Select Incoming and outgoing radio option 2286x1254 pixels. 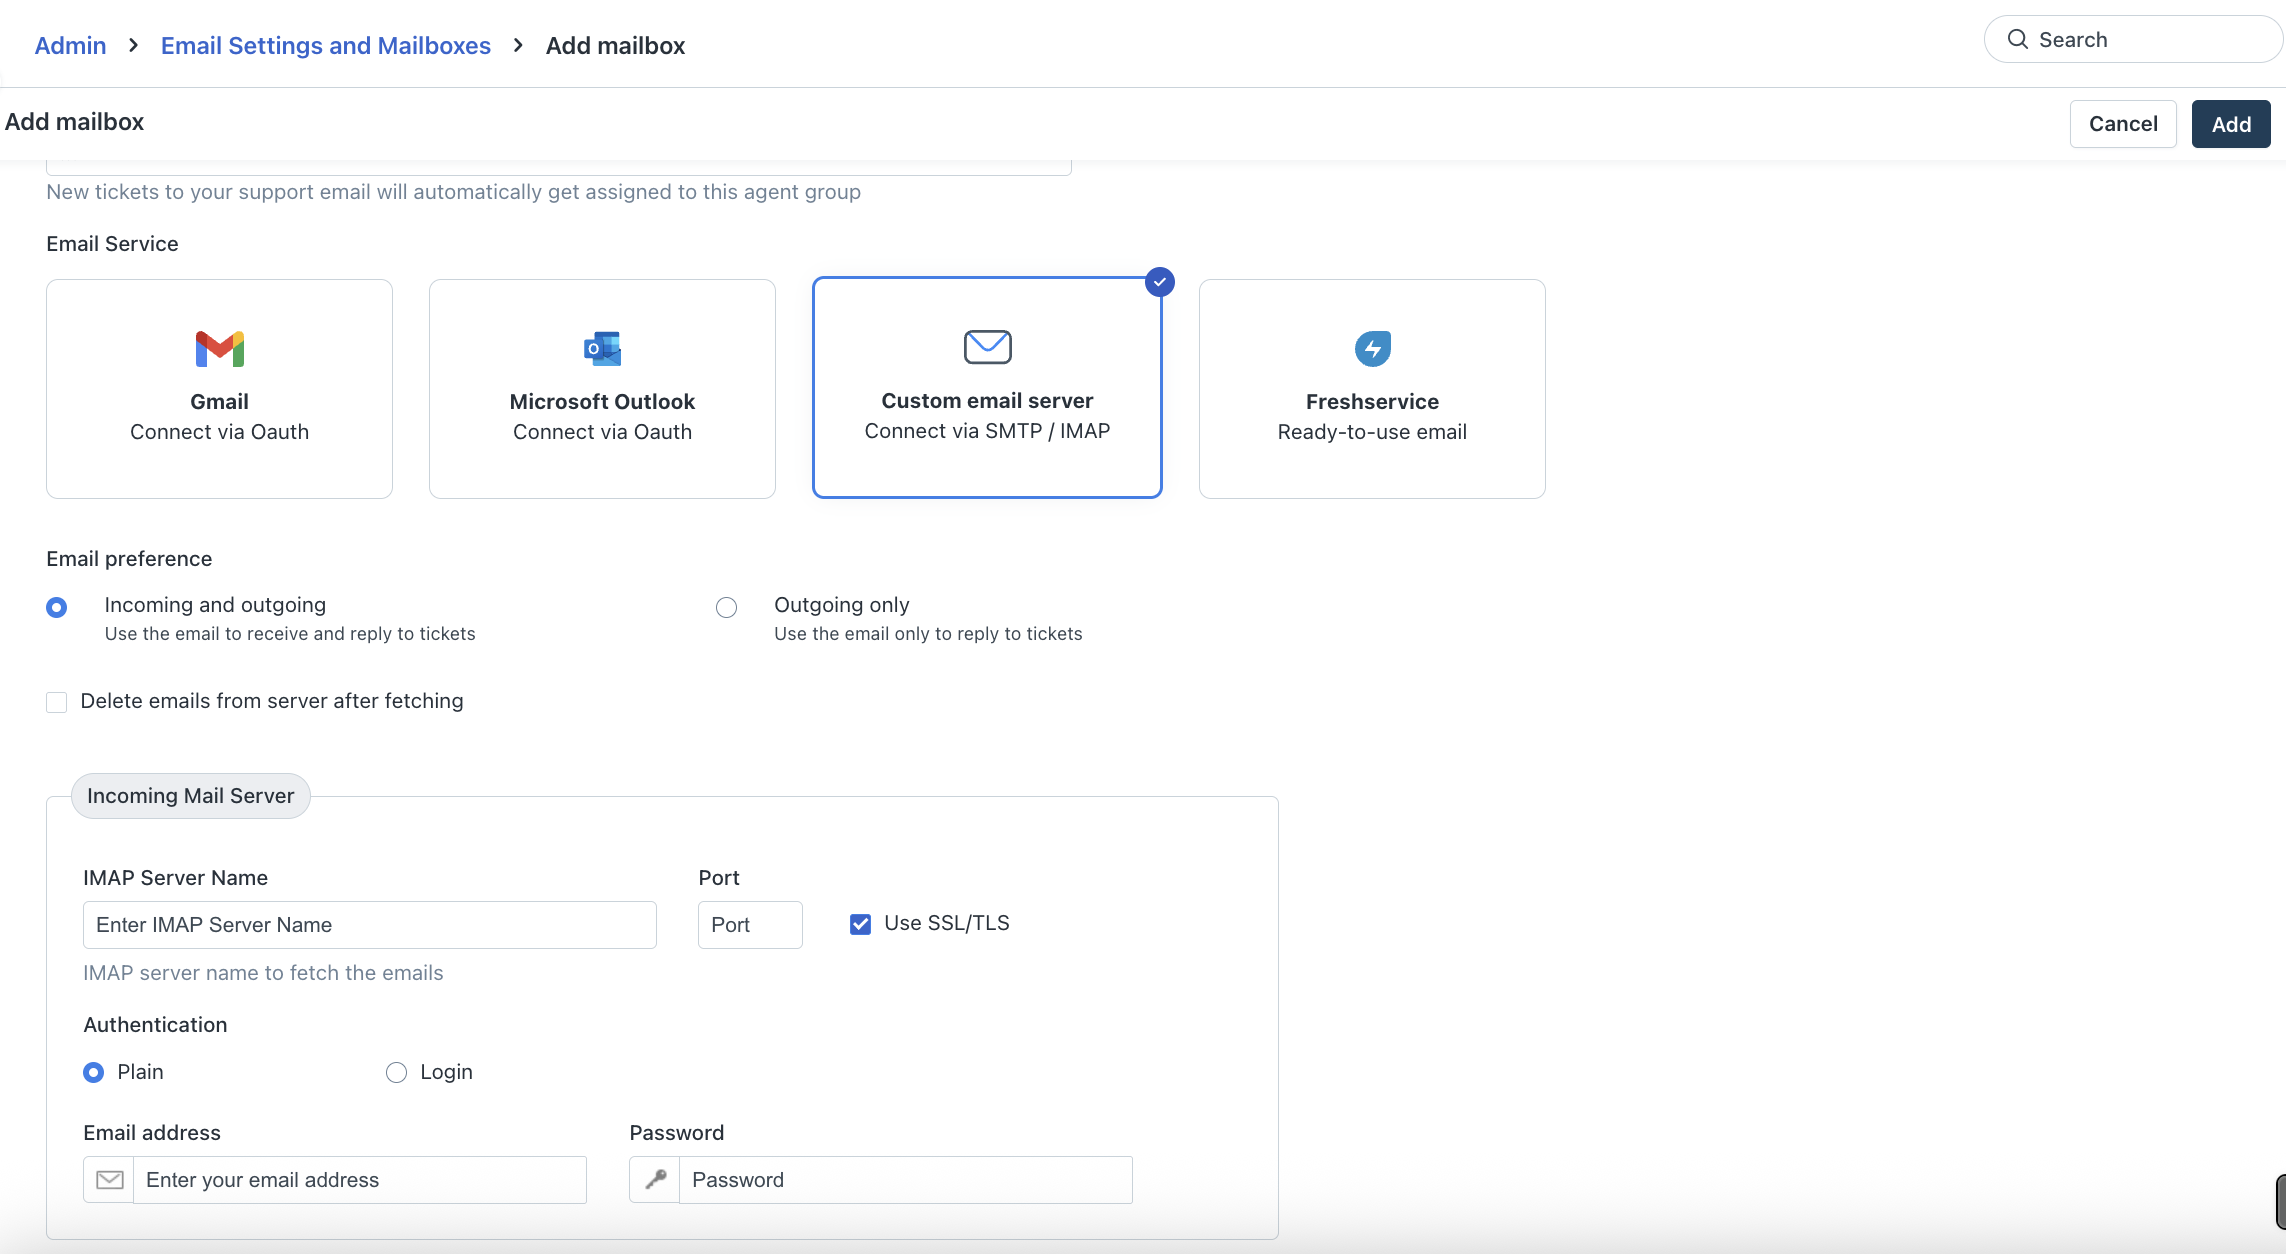(x=57, y=607)
